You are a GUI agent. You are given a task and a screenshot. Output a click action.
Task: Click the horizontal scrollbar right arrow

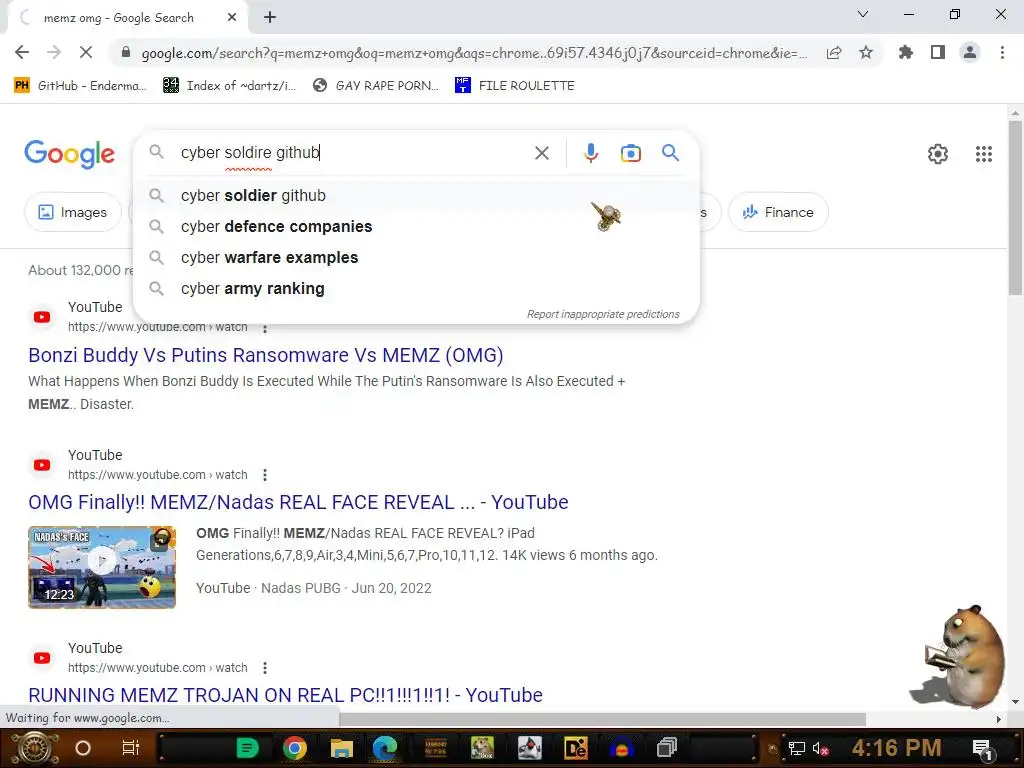(x=998, y=719)
